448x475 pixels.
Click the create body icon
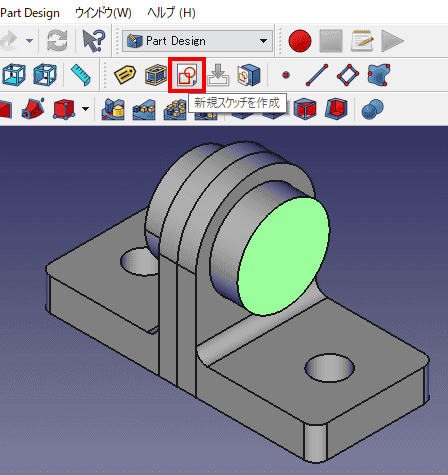coord(156,74)
